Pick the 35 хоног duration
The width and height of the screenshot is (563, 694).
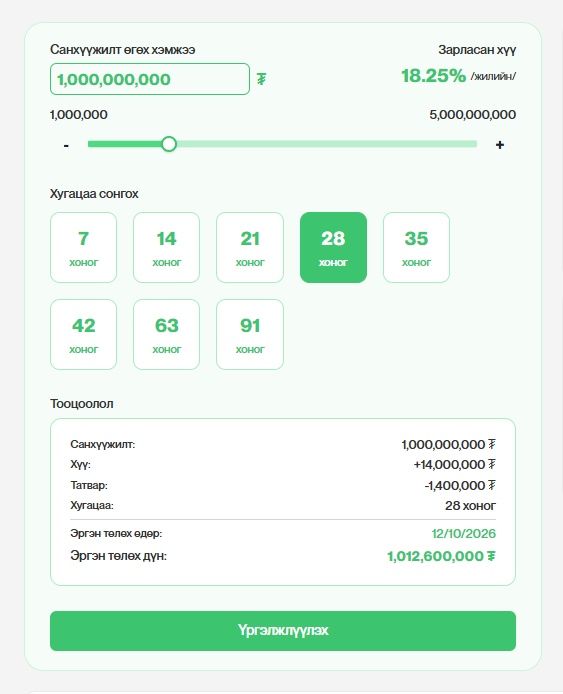coord(416,247)
